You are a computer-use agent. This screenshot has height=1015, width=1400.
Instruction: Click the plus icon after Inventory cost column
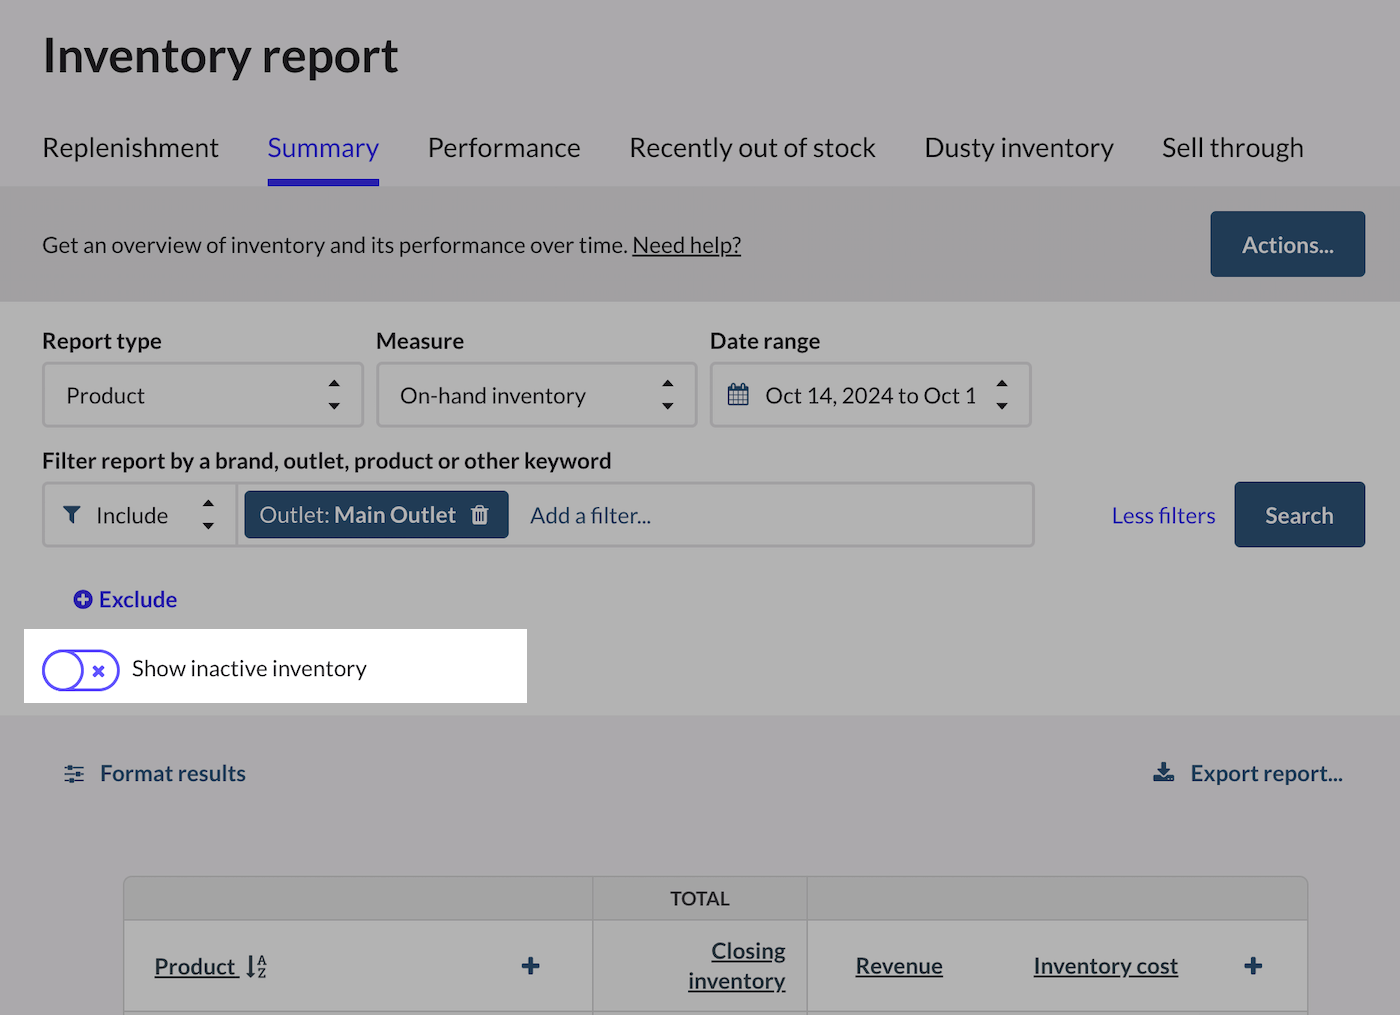(1253, 966)
